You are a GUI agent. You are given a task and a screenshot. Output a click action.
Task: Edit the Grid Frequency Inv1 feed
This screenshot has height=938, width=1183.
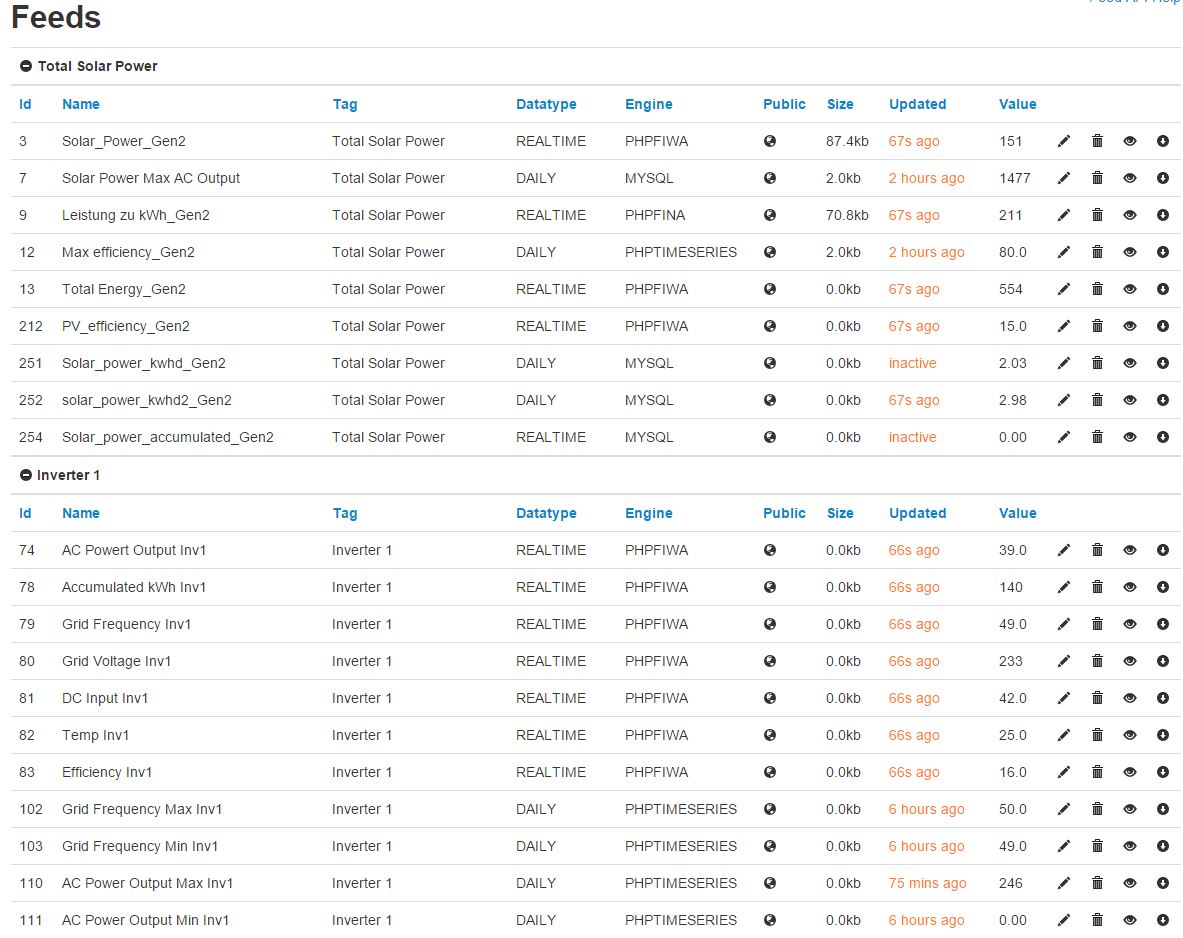tap(1063, 624)
